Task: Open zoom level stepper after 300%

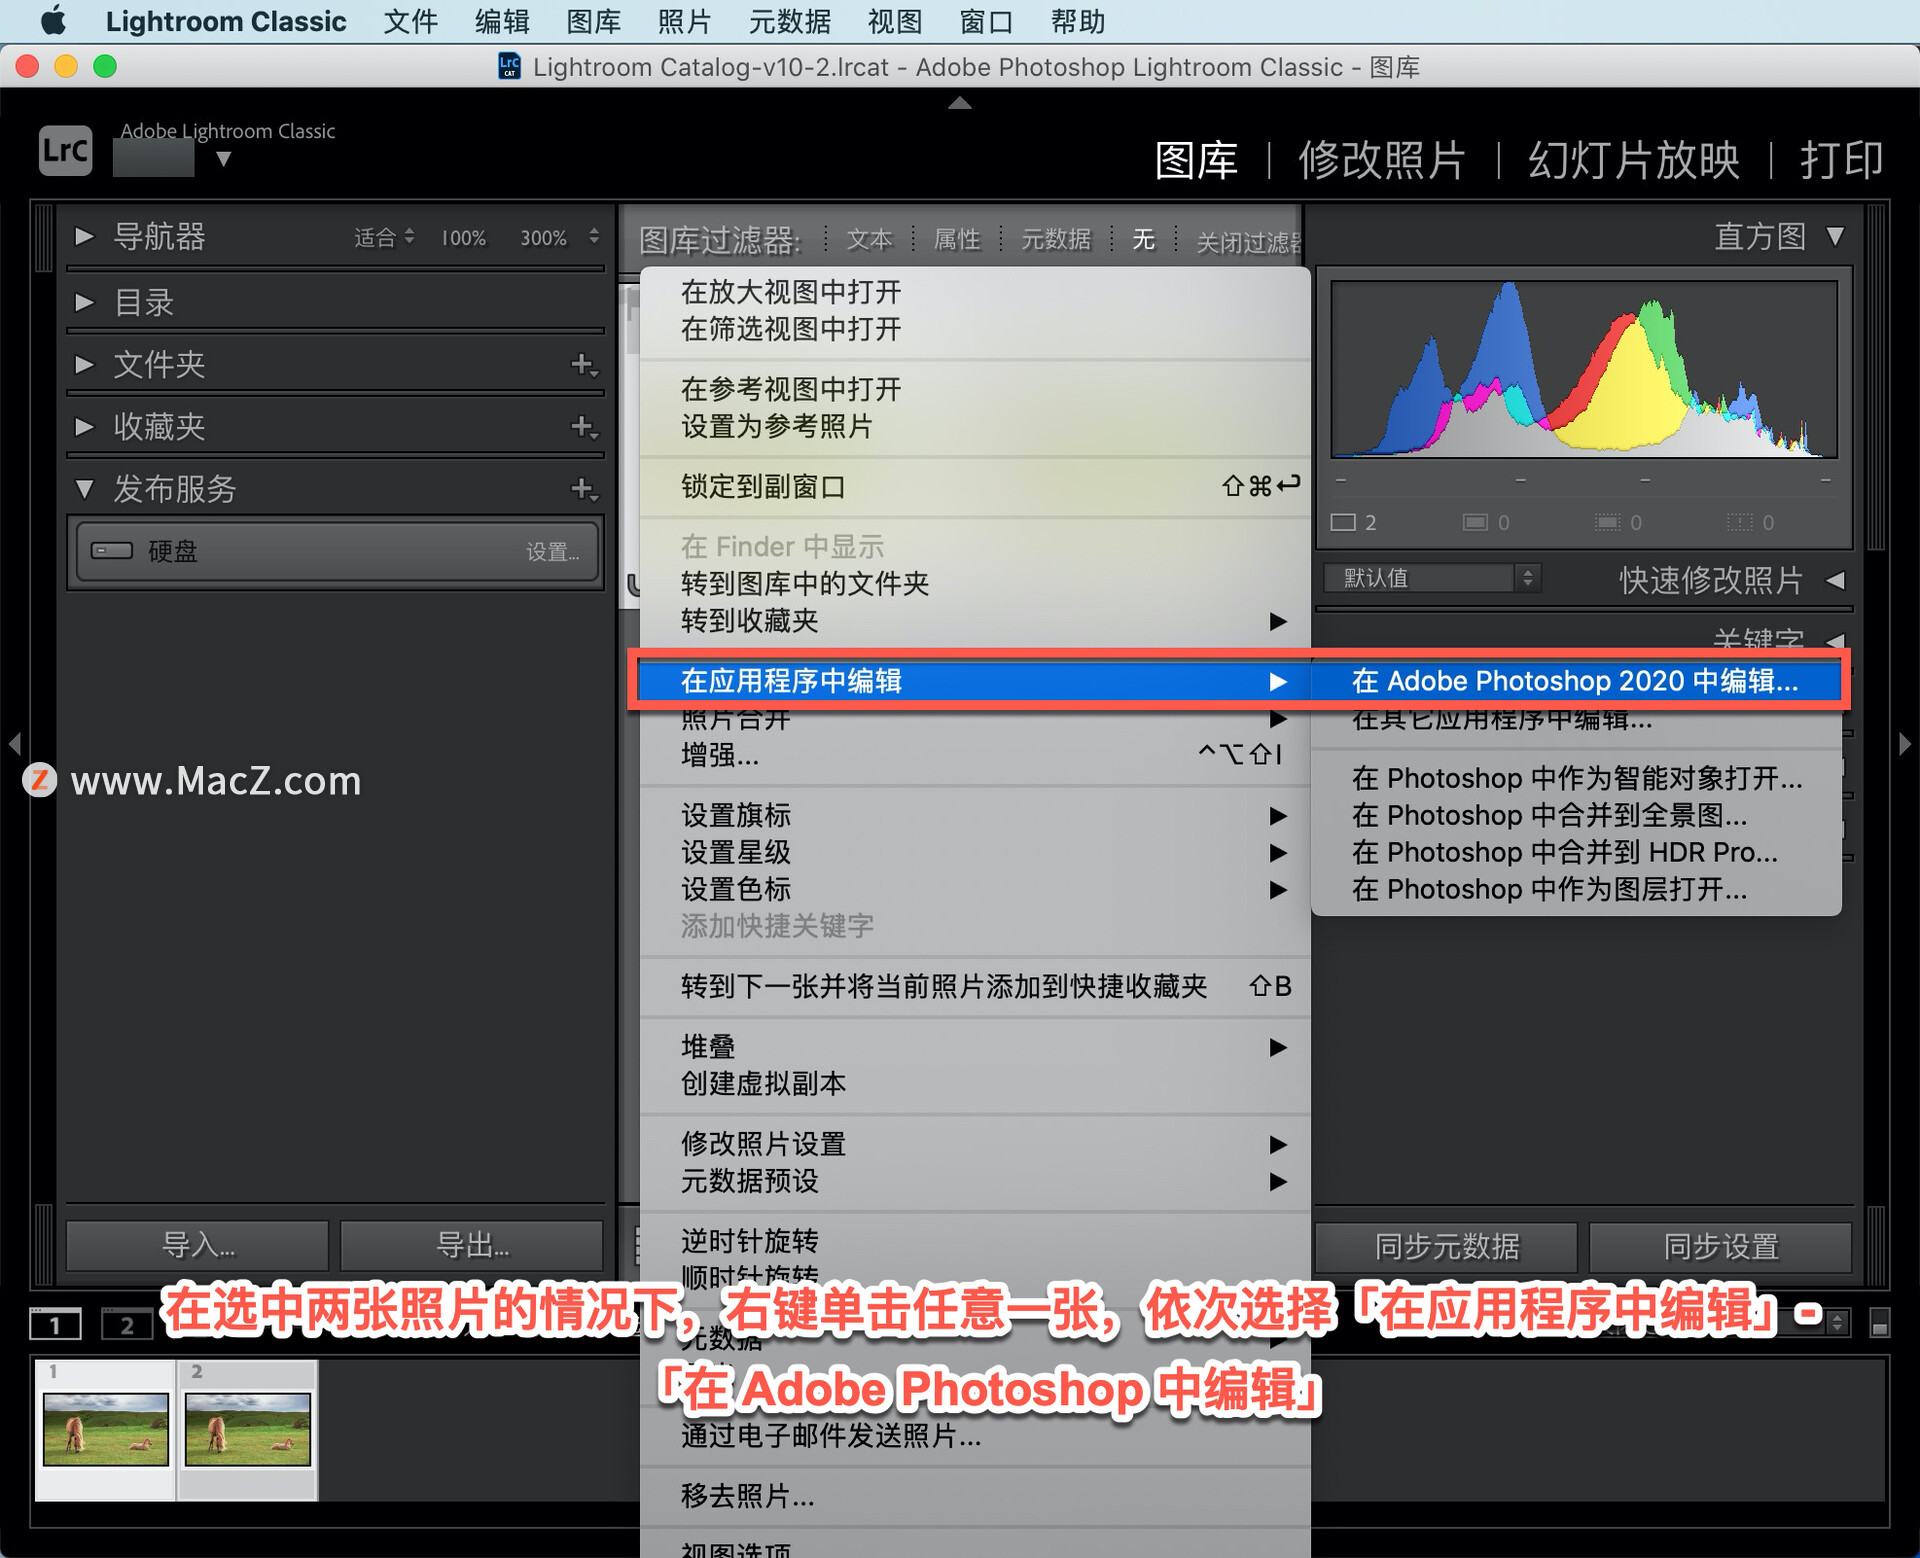Action: pyautogui.click(x=594, y=237)
